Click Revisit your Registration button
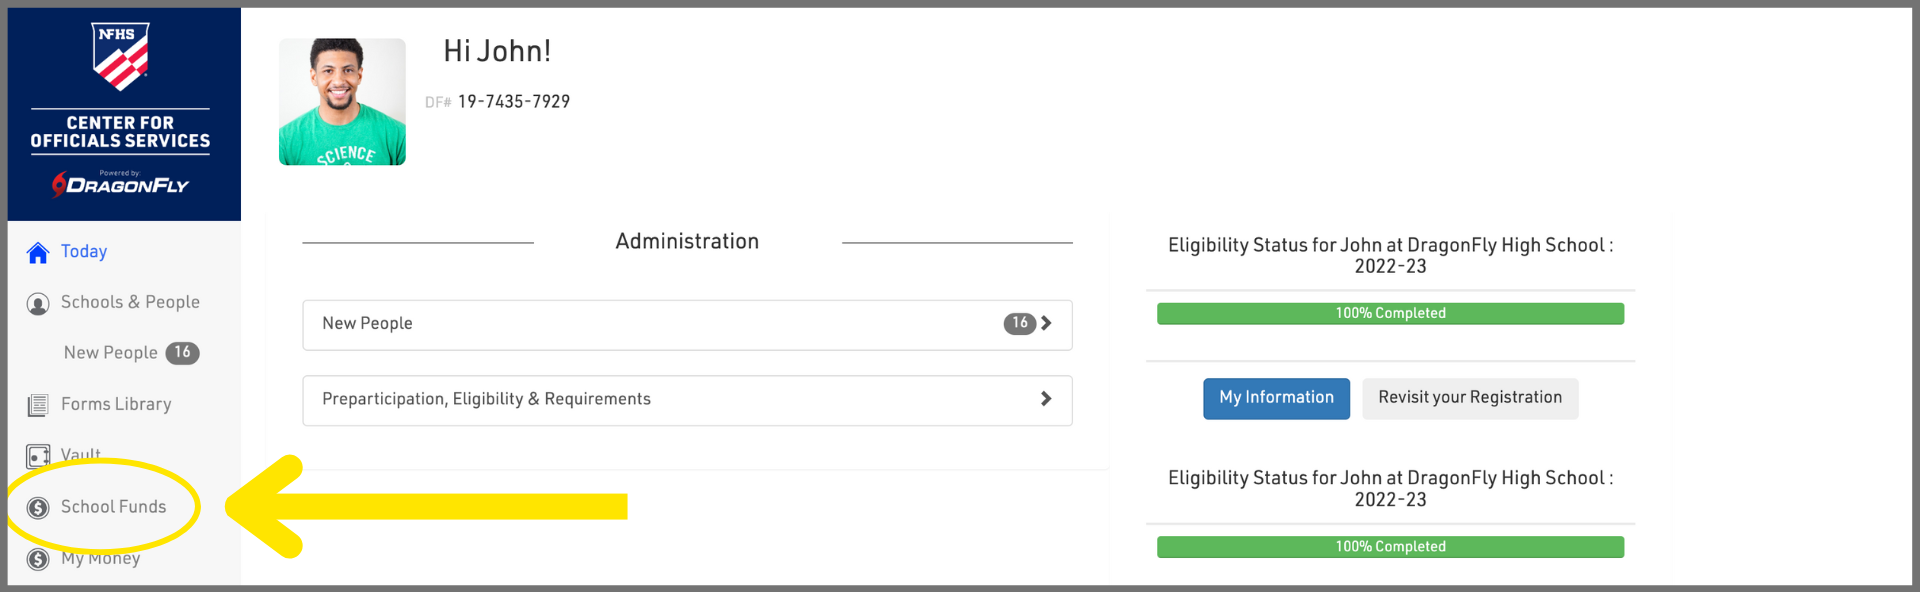1920x592 pixels. 1469,398
